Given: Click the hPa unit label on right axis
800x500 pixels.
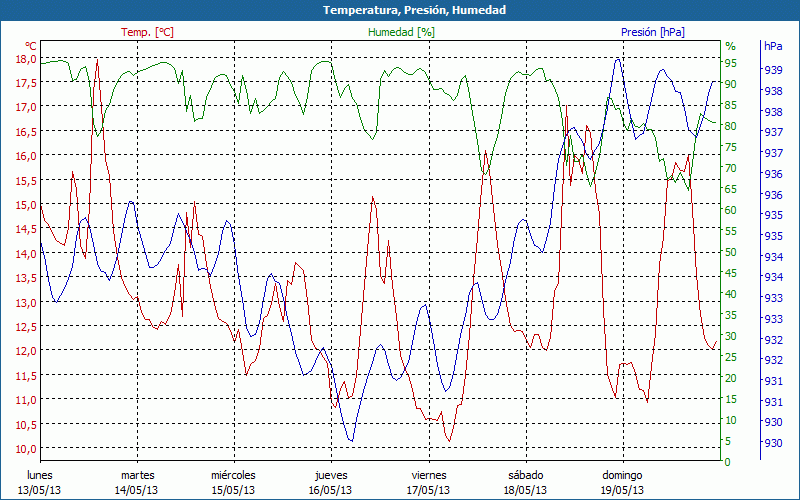Looking at the screenshot, I should (x=773, y=46).
